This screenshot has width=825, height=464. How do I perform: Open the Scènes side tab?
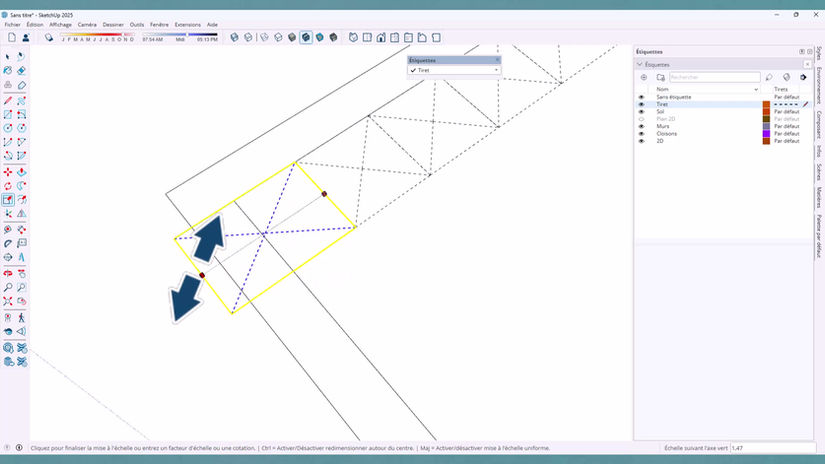[x=819, y=172]
